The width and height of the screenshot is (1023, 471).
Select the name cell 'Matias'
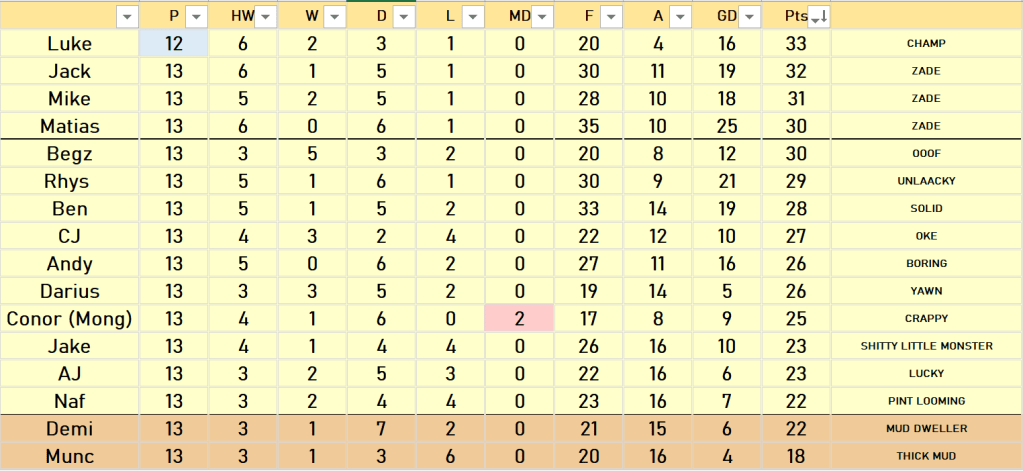pyautogui.click(x=69, y=126)
